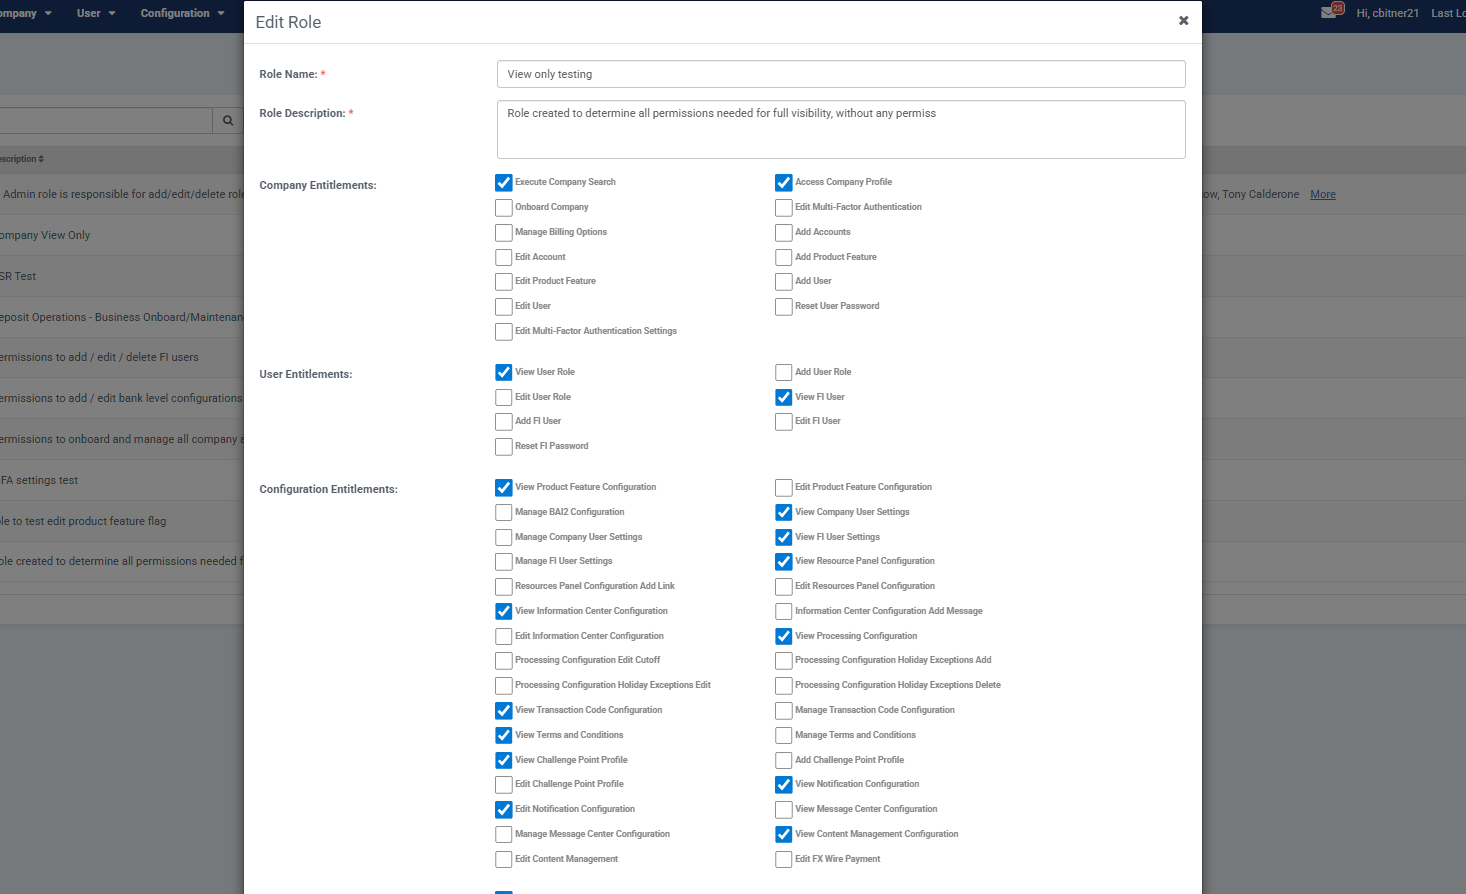This screenshot has height=894, width=1466.
Task: Uncheck Execute Company Search
Action: [504, 183]
